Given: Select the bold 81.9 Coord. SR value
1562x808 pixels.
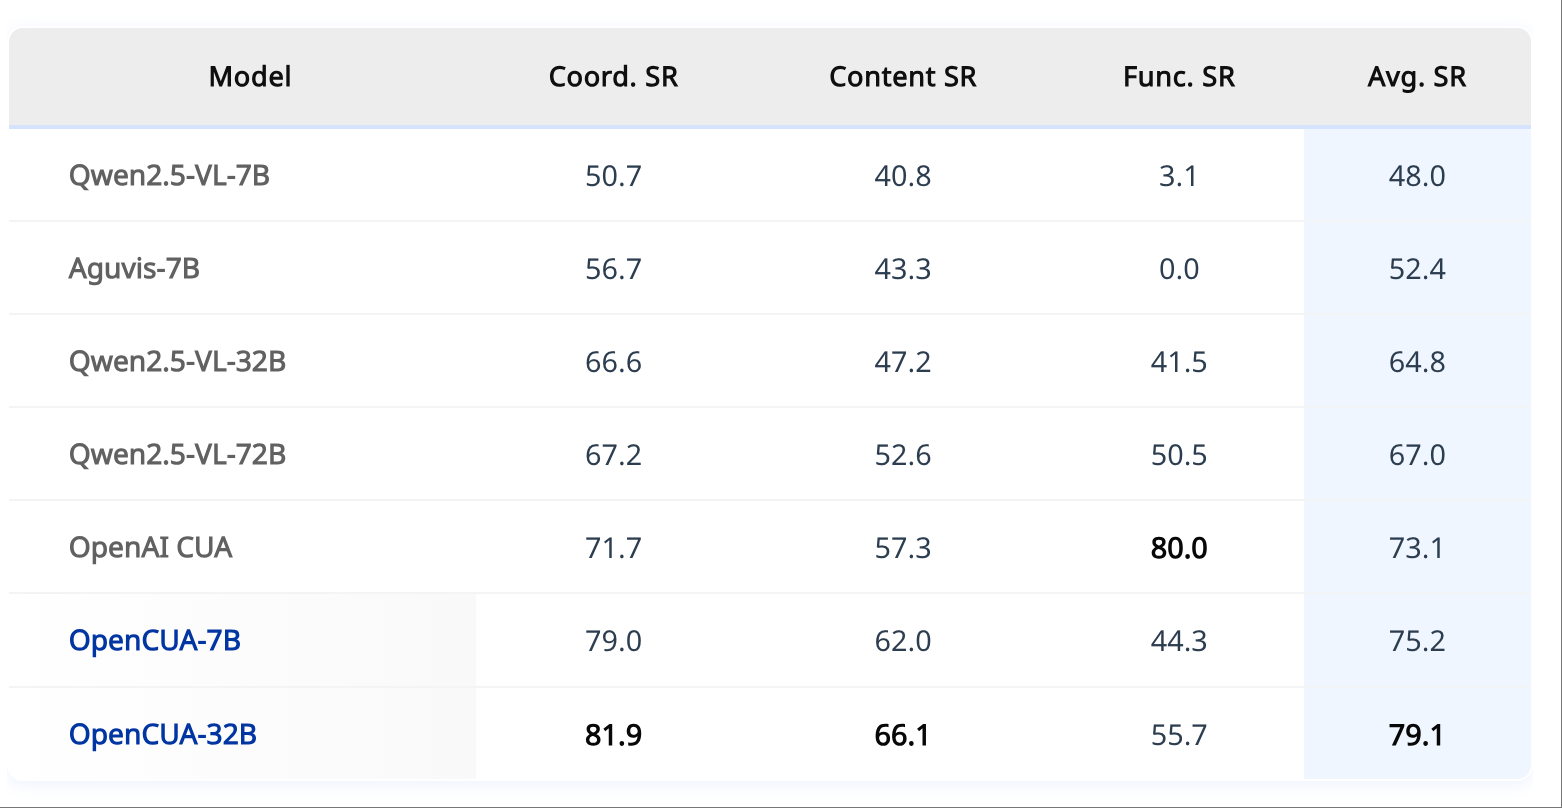Looking at the screenshot, I should point(613,735).
